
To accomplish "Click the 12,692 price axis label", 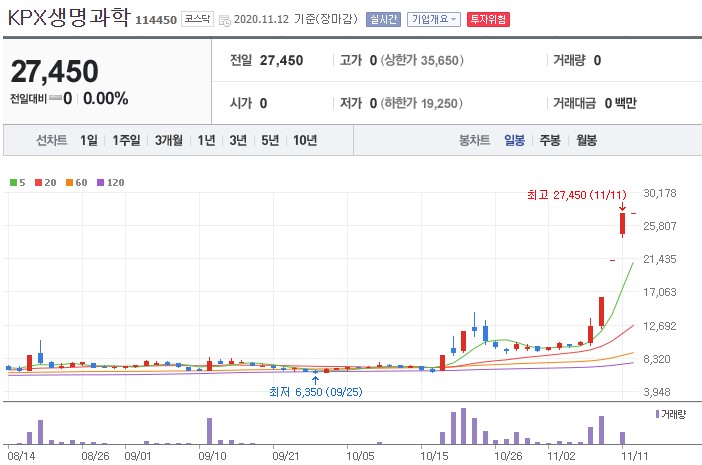I will [x=659, y=326].
